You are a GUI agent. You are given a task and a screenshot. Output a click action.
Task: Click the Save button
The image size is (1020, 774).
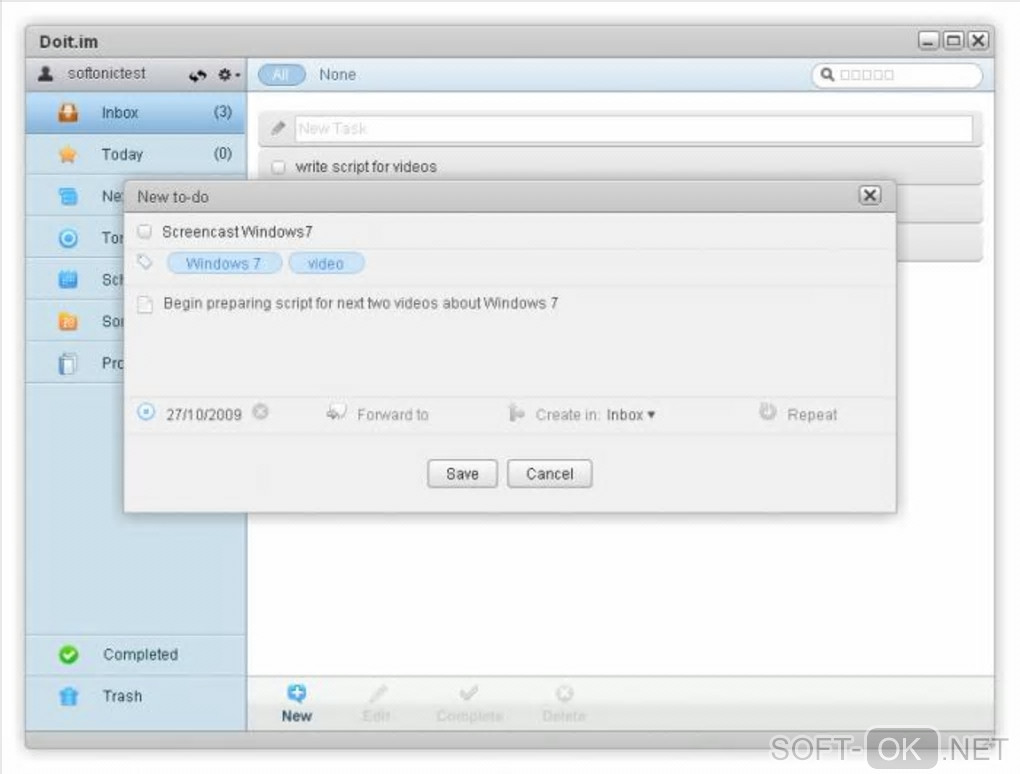(x=462, y=474)
